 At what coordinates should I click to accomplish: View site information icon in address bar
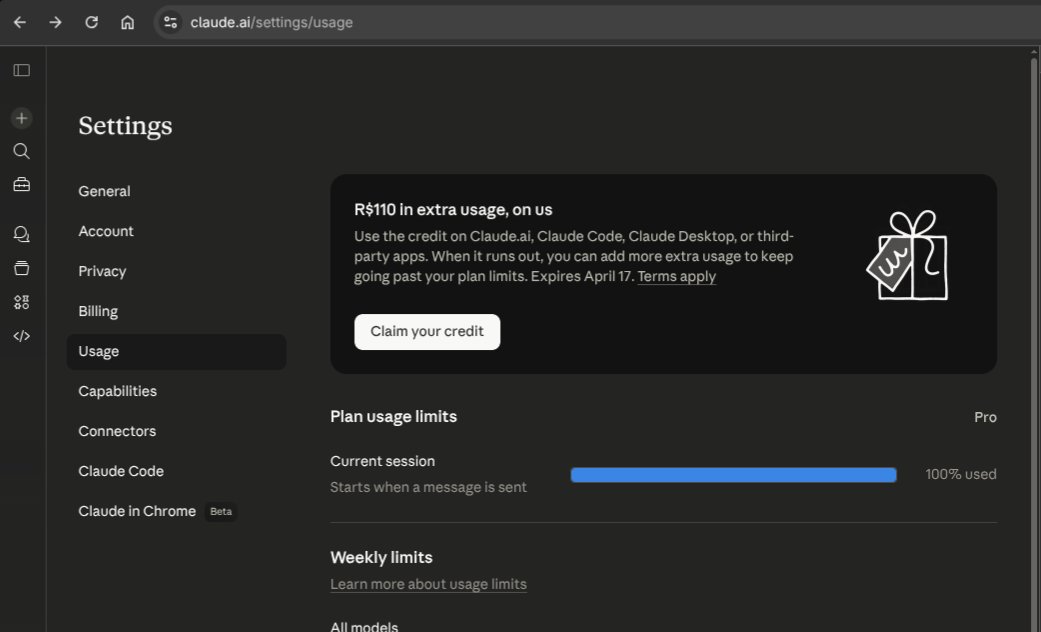tap(171, 23)
